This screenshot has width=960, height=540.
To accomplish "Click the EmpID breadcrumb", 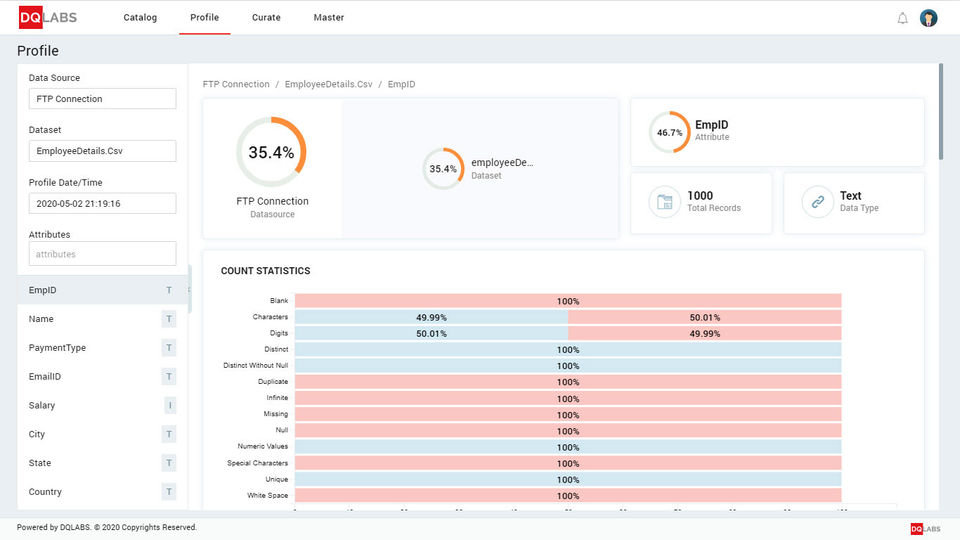I will 401,84.
